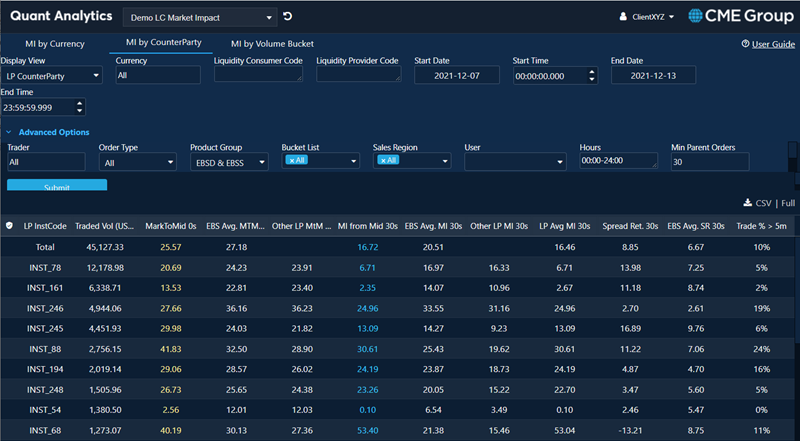Click the User Guide help icon
This screenshot has height=442, width=800.
click(x=746, y=44)
